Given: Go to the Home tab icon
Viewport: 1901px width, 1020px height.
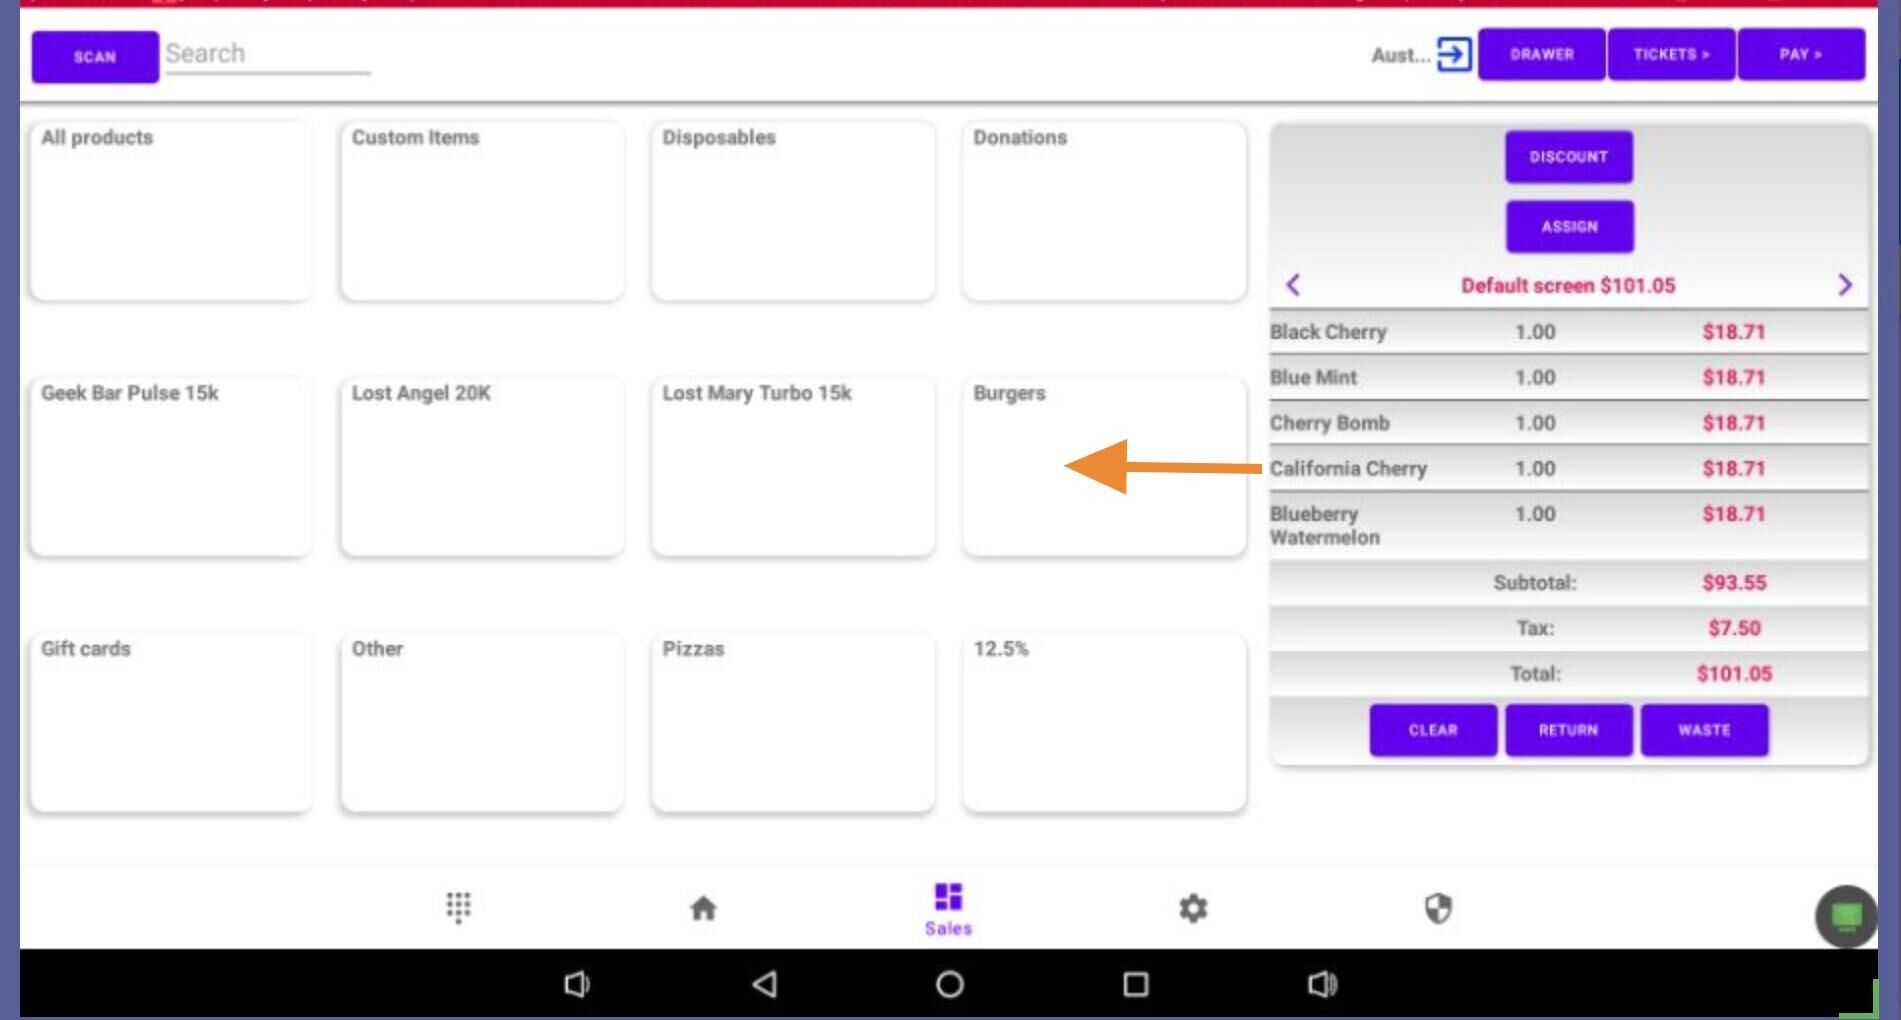Looking at the screenshot, I should click(x=703, y=908).
